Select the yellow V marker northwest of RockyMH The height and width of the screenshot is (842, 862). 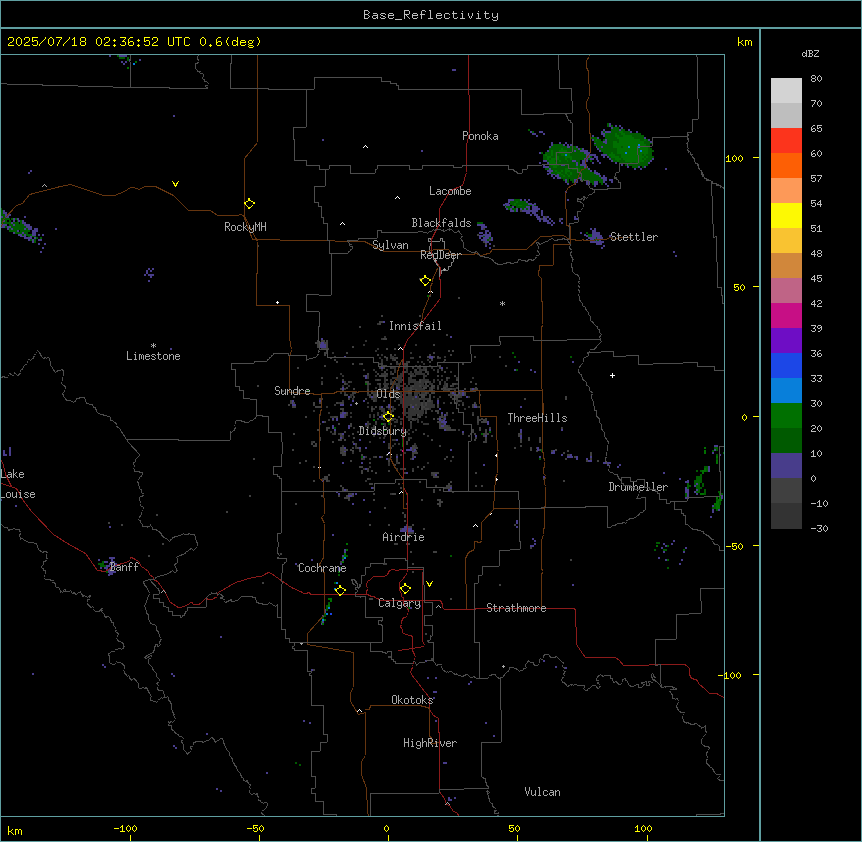click(x=175, y=184)
